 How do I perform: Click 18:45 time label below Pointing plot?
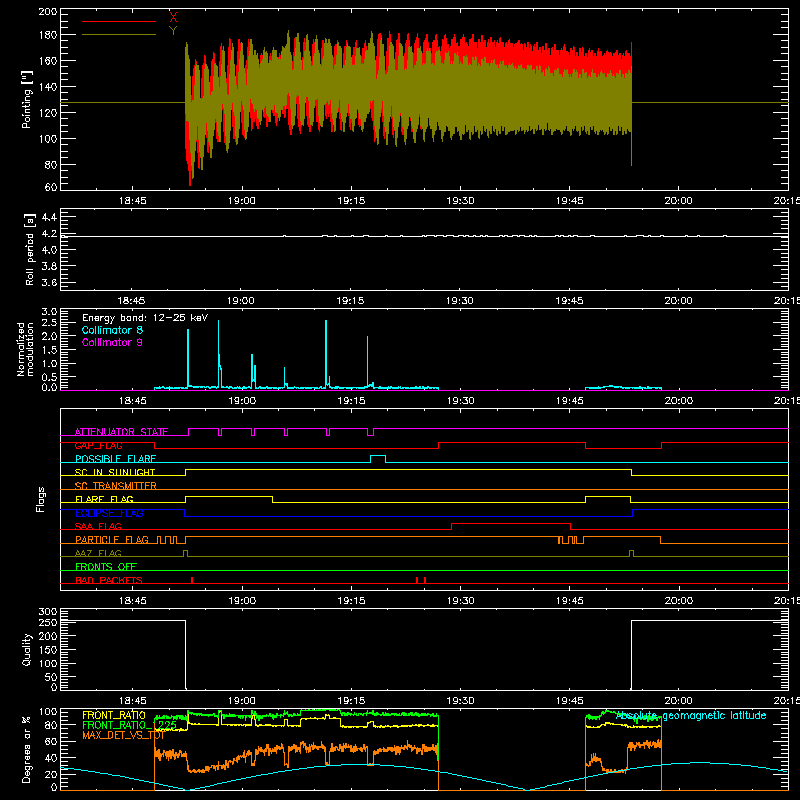[x=133, y=201]
